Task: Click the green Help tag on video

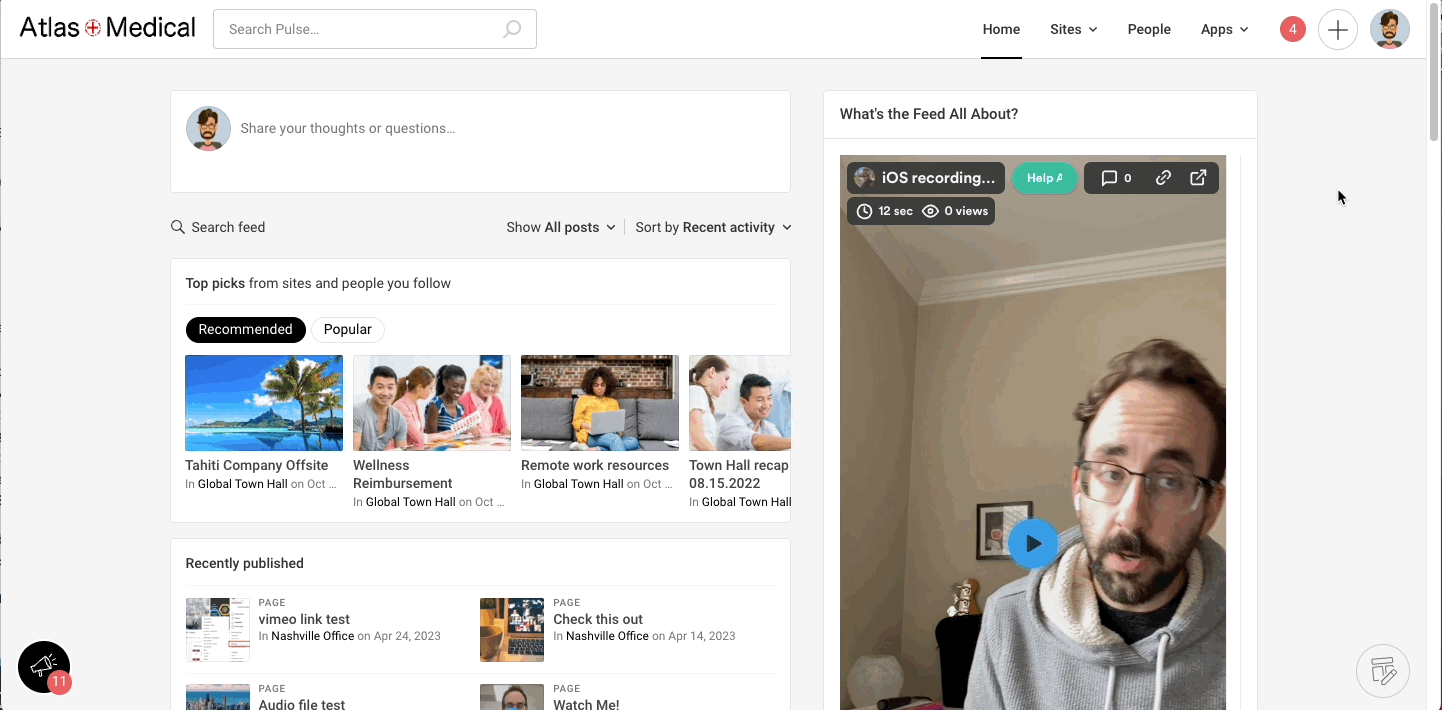Action: [x=1045, y=178]
